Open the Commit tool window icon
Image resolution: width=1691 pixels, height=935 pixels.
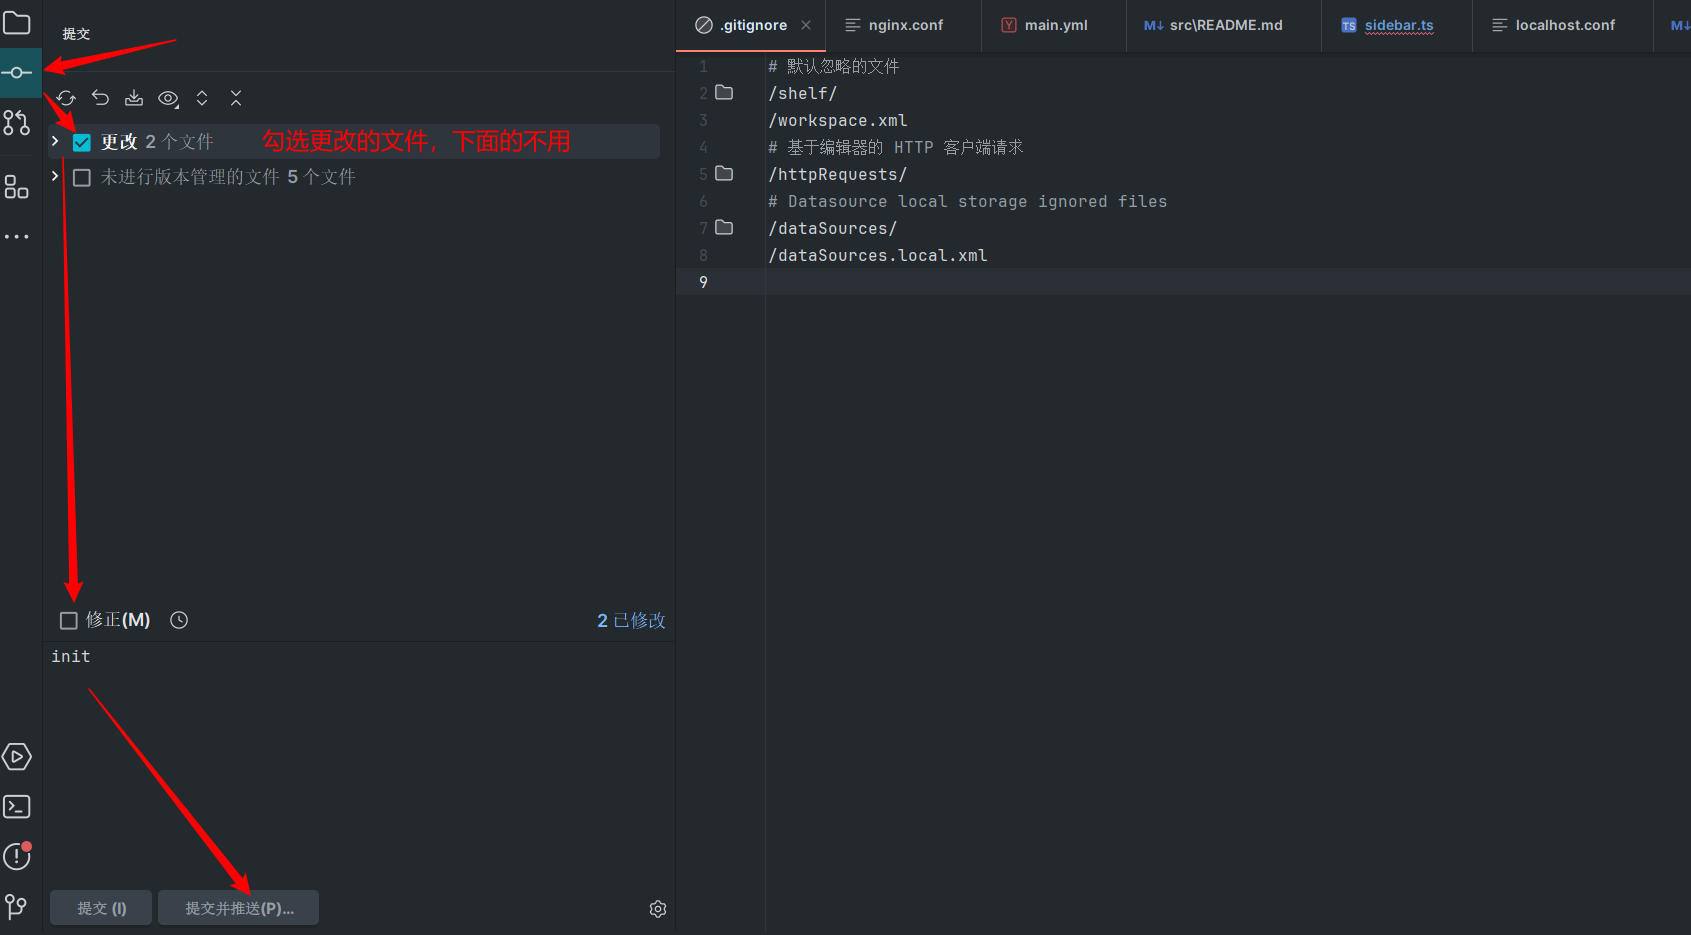pos(17,73)
